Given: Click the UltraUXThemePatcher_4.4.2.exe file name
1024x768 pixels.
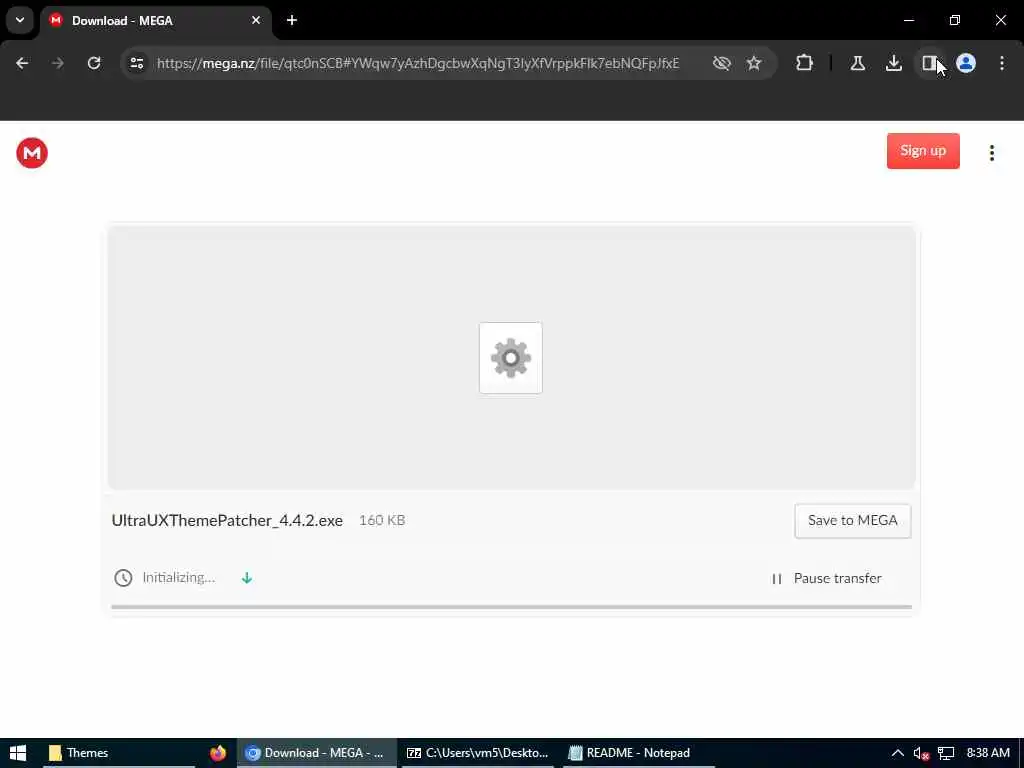Looking at the screenshot, I should [227, 520].
